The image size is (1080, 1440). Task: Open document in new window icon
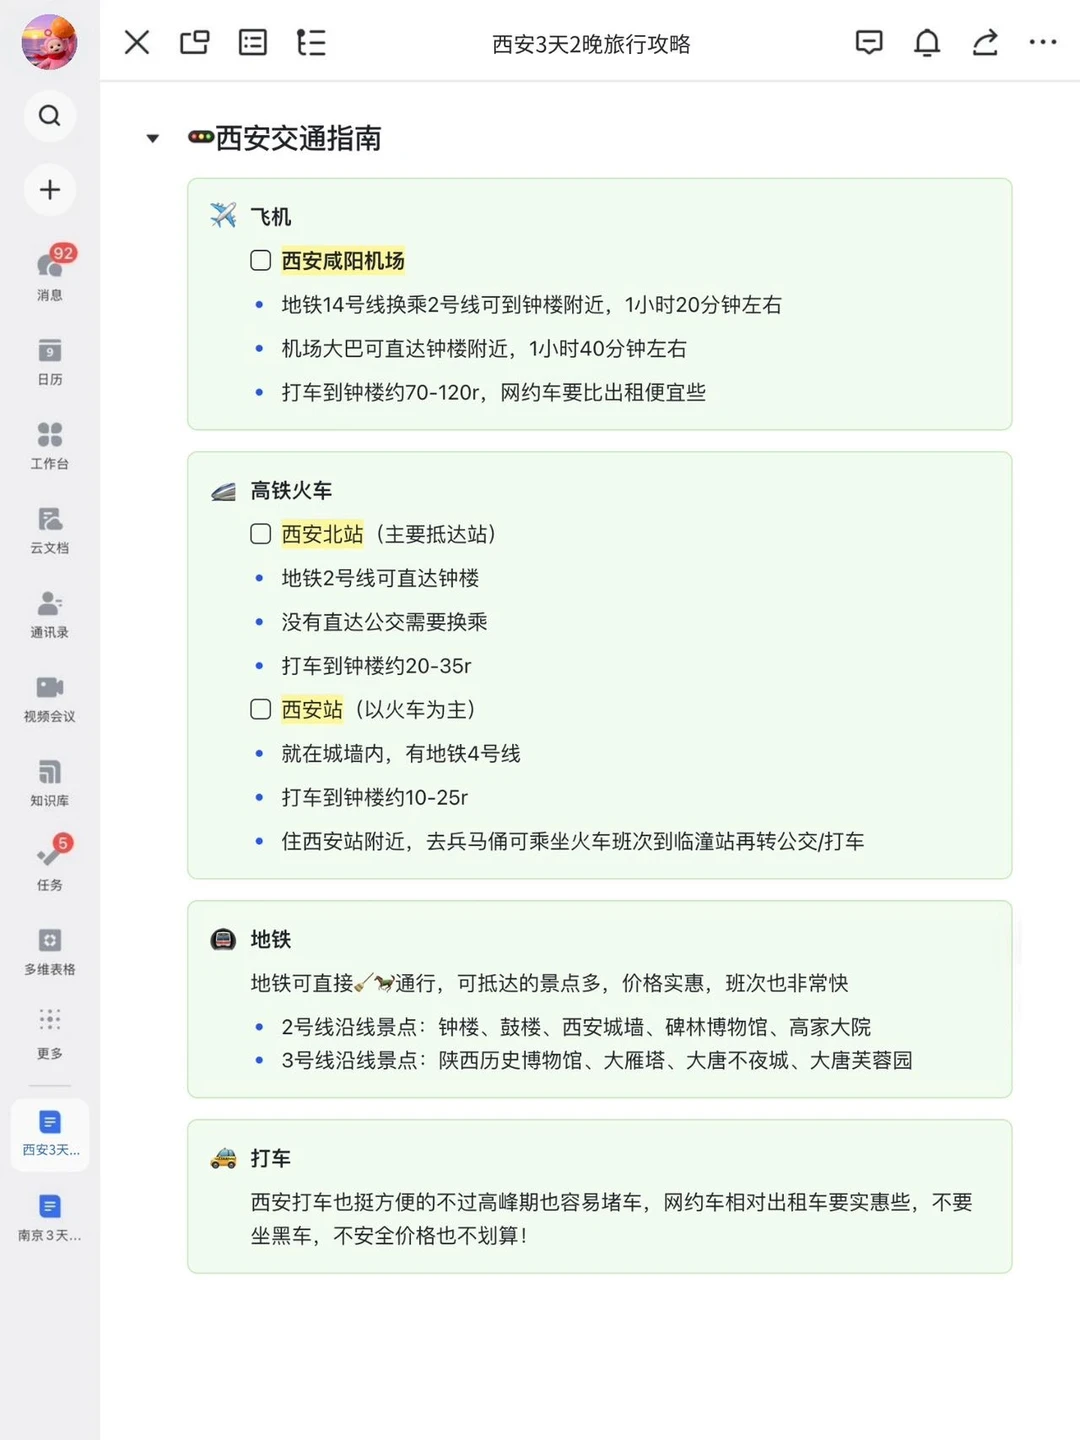(195, 42)
